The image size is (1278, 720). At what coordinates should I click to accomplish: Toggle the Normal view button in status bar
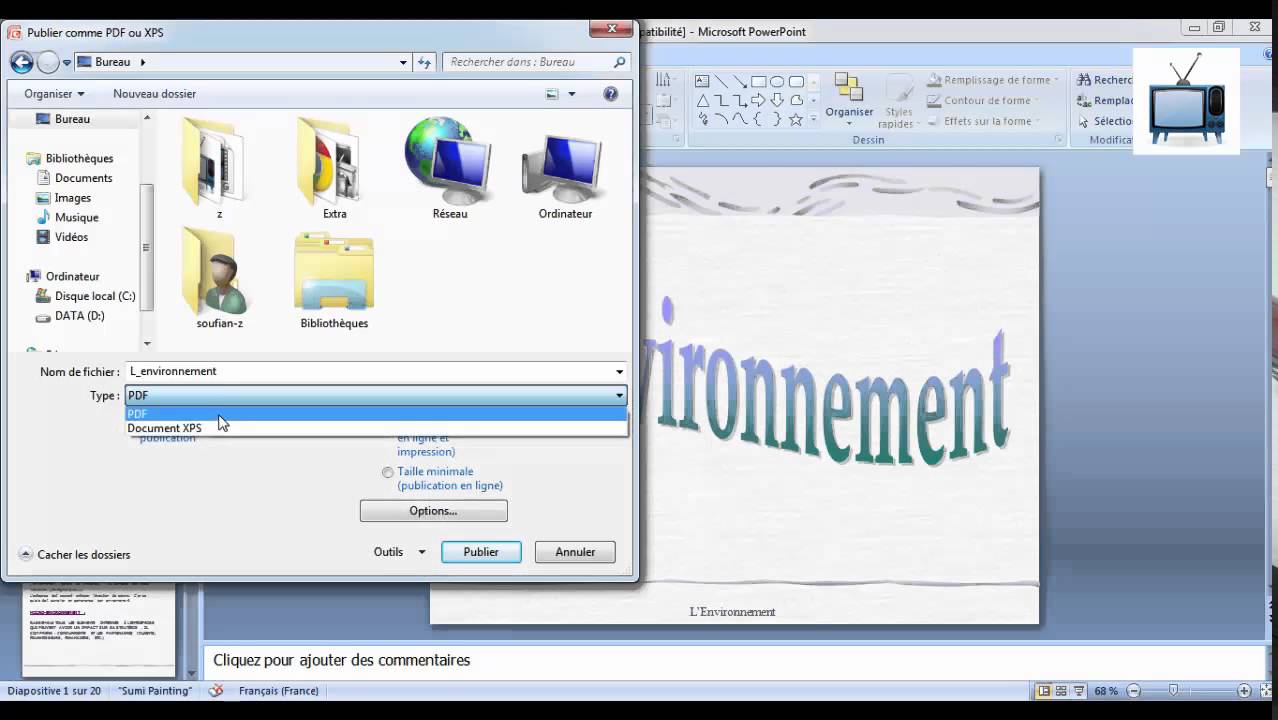pyautogui.click(x=1043, y=690)
